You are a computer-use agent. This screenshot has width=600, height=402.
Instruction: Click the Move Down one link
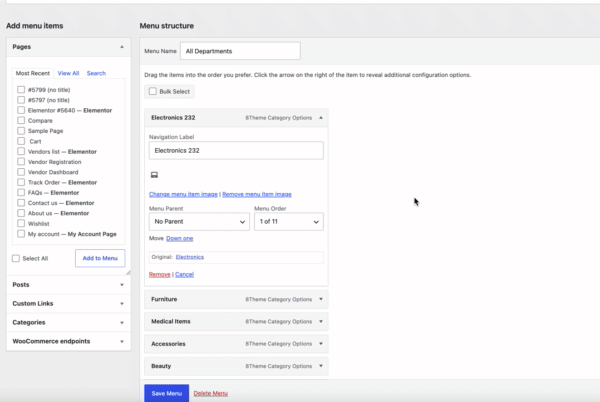click(179, 238)
